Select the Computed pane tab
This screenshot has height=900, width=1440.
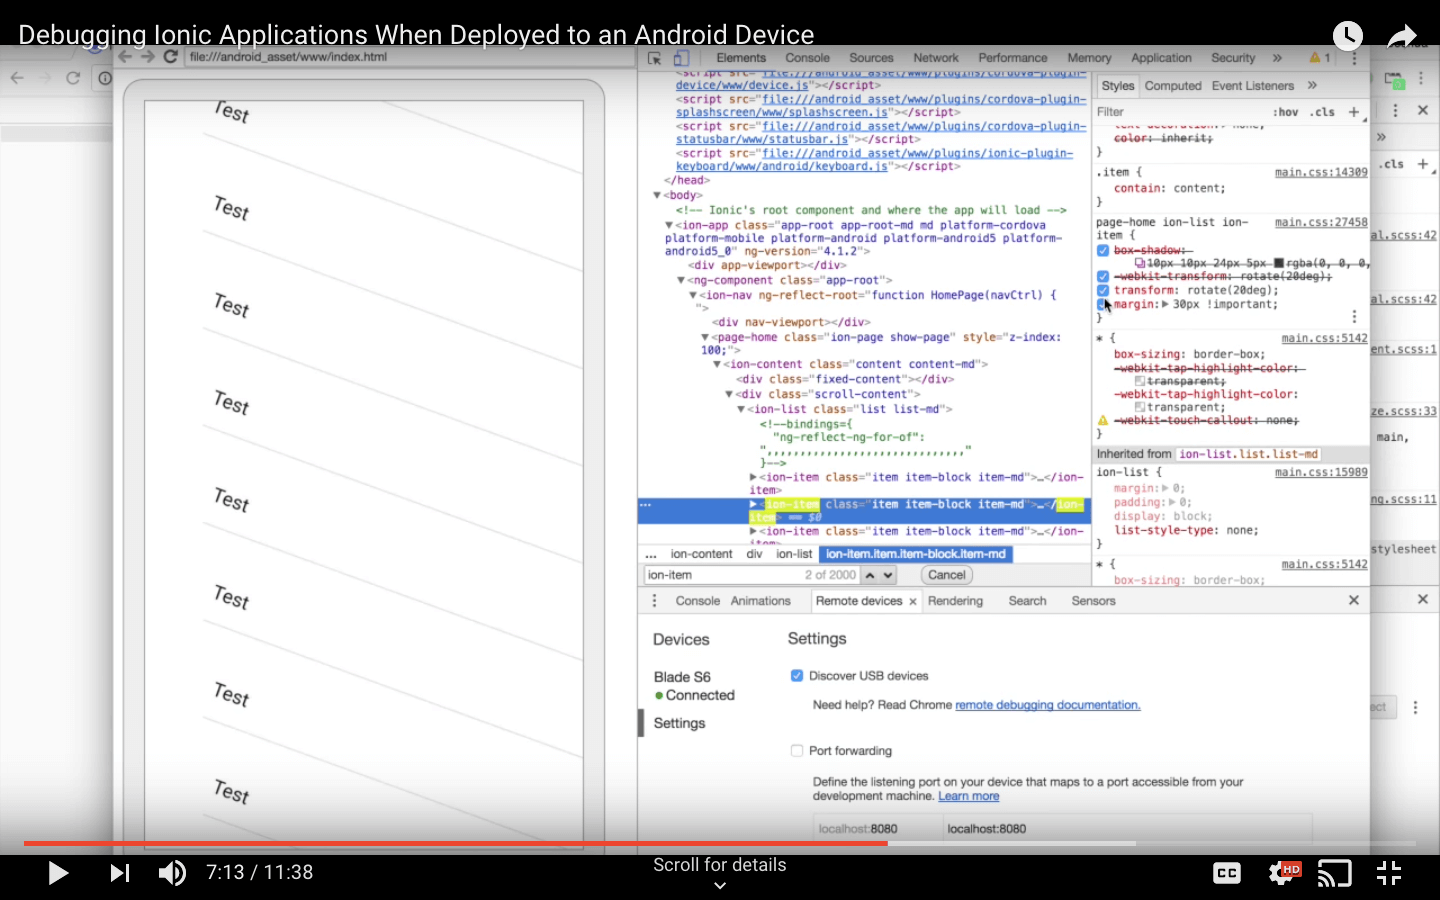pos(1173,86)
